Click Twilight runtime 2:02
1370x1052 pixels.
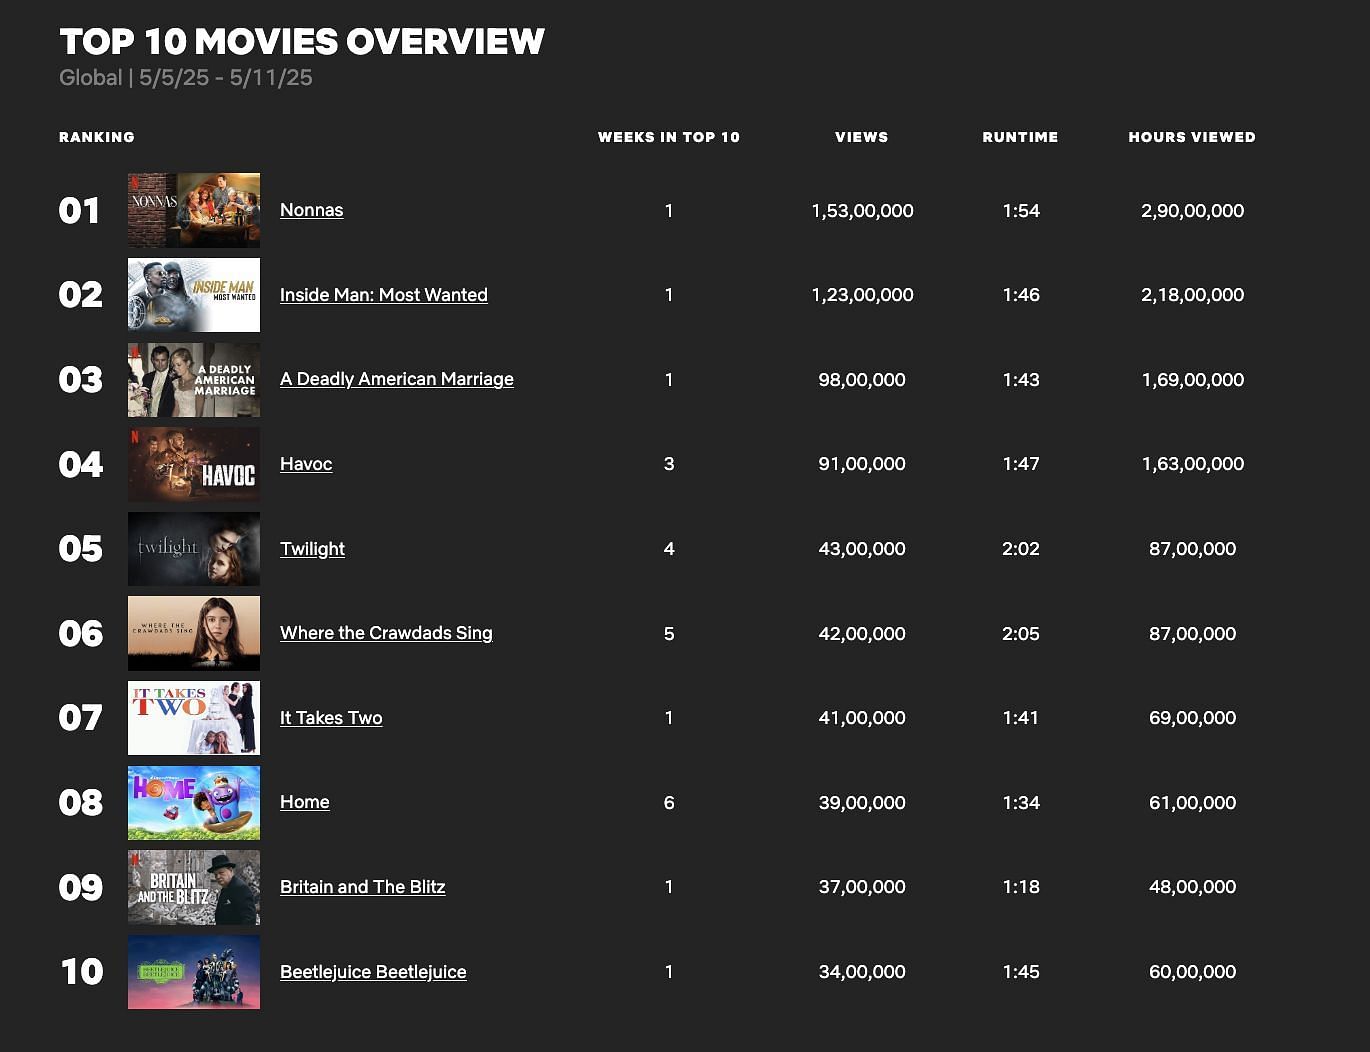click(1021, 549)
